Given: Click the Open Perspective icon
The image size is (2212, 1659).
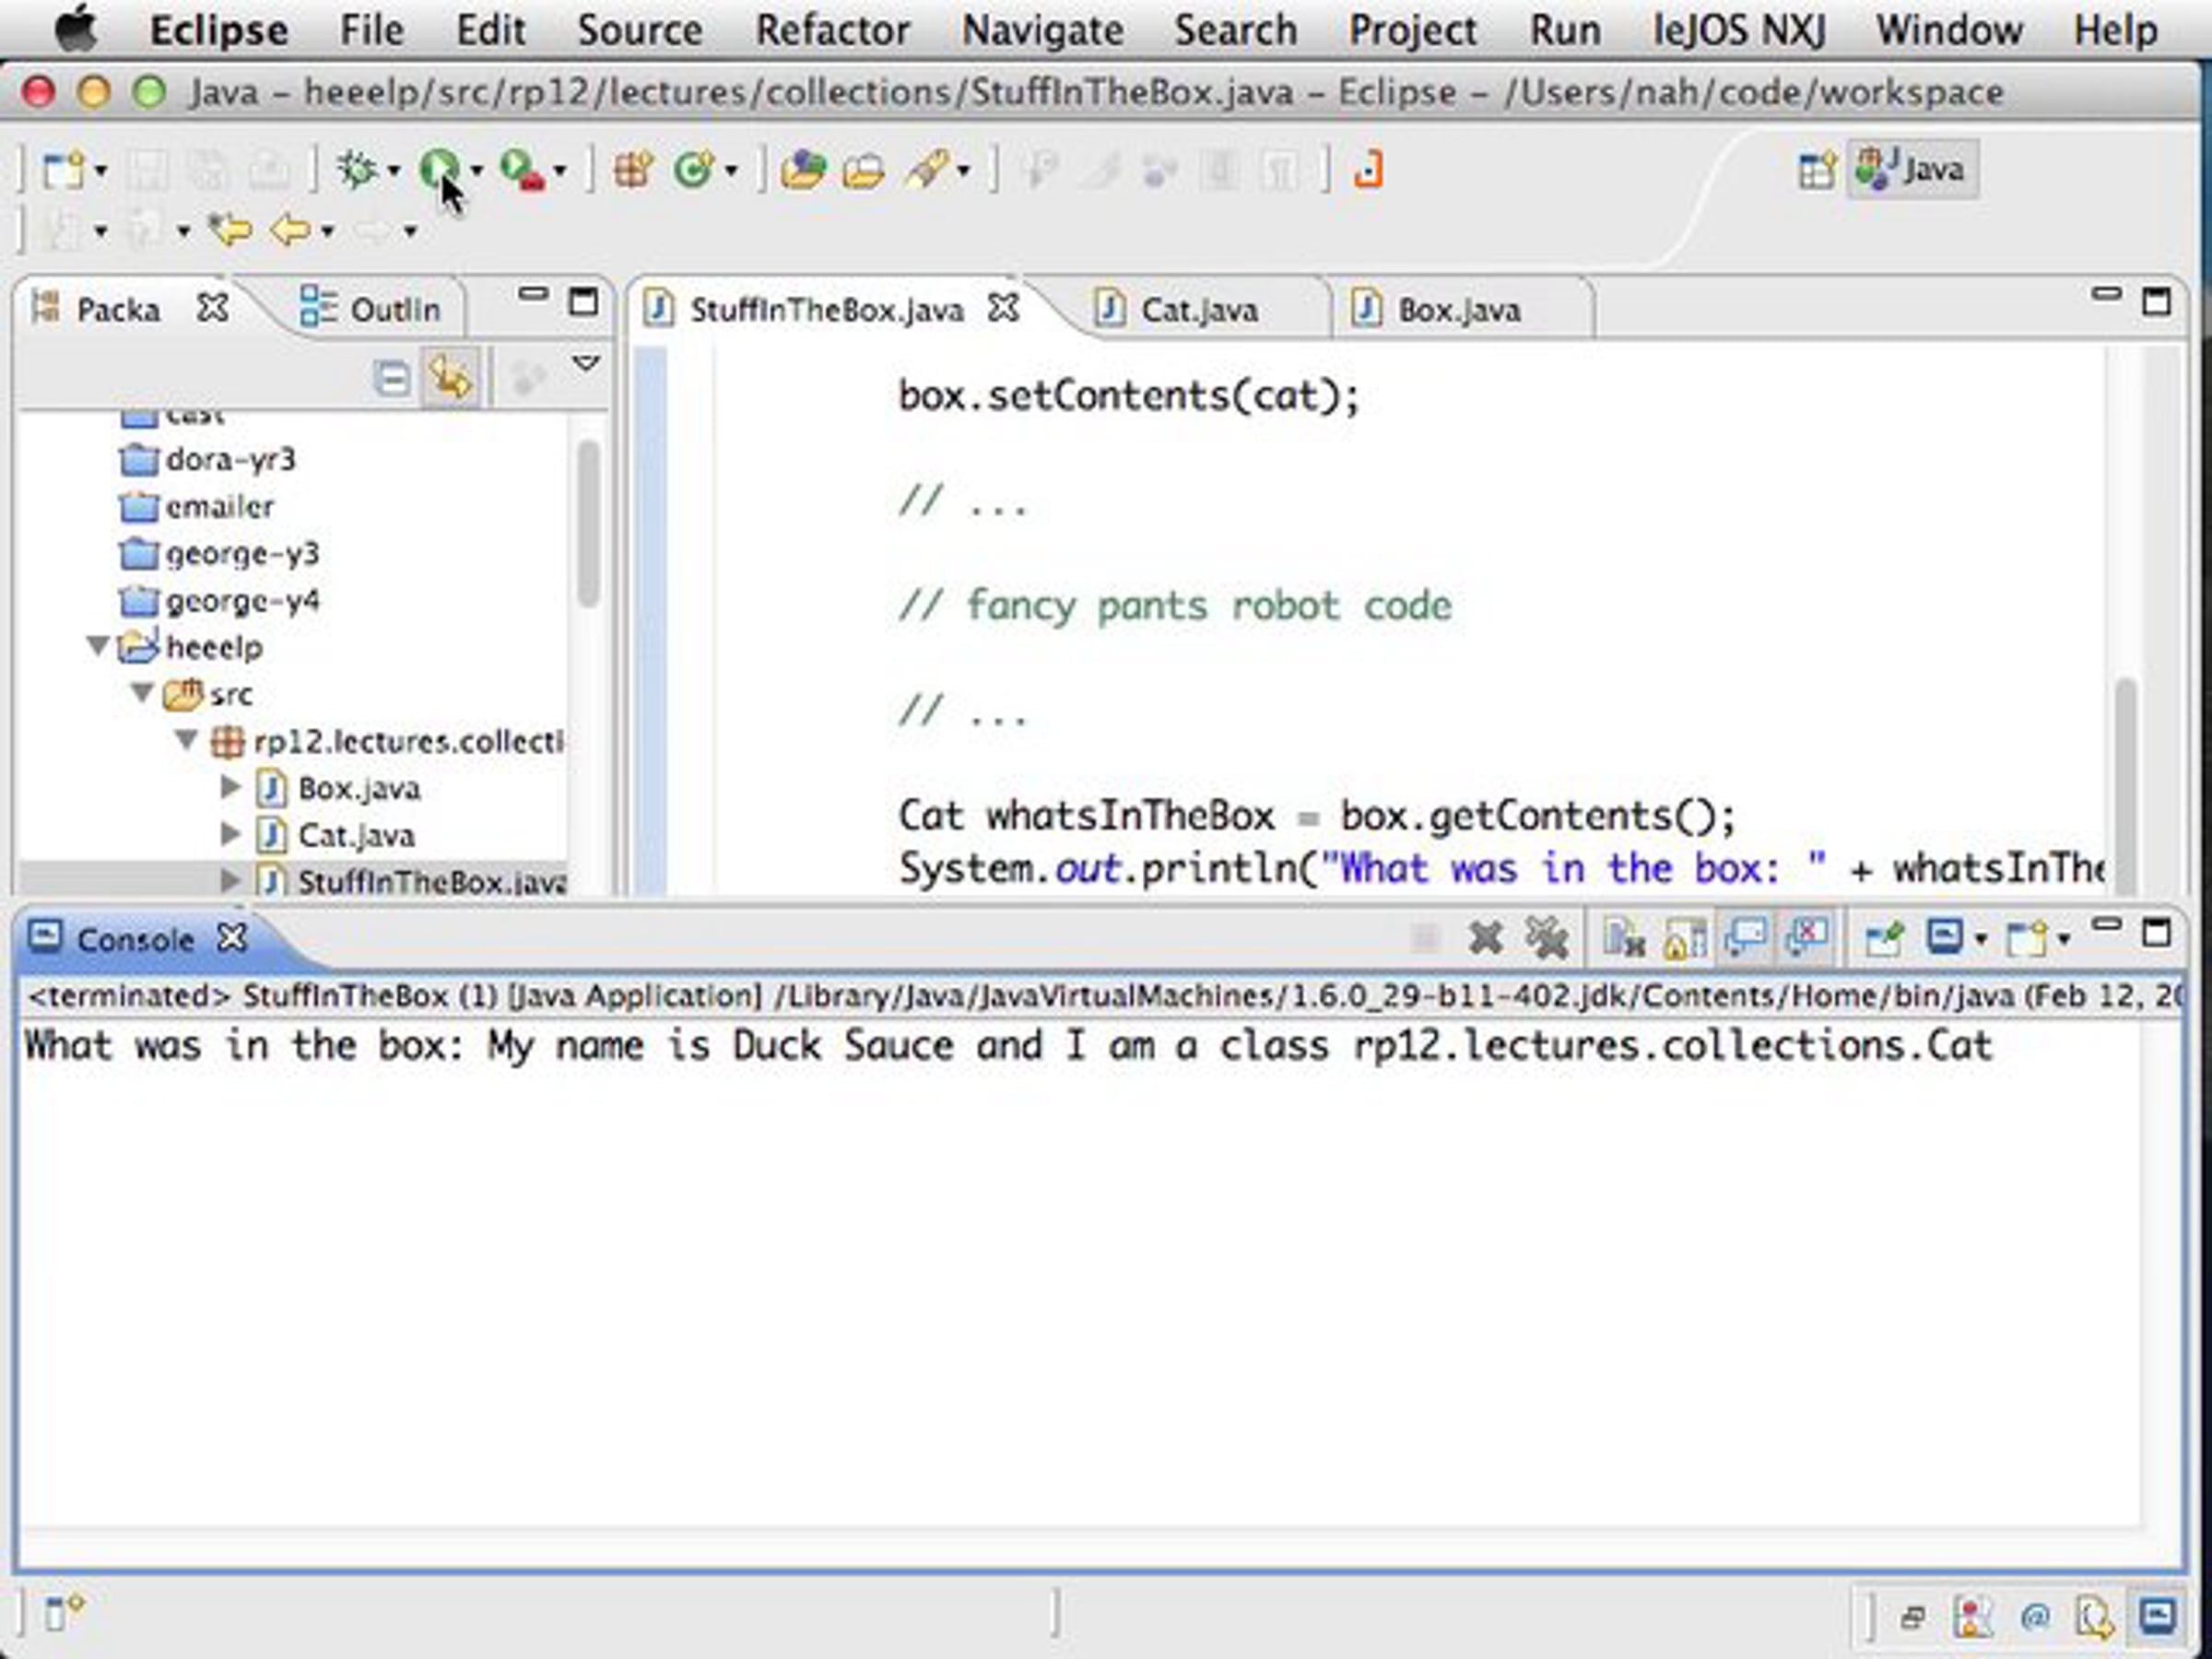Looking at the screenshot, I should pos(1815,169).
